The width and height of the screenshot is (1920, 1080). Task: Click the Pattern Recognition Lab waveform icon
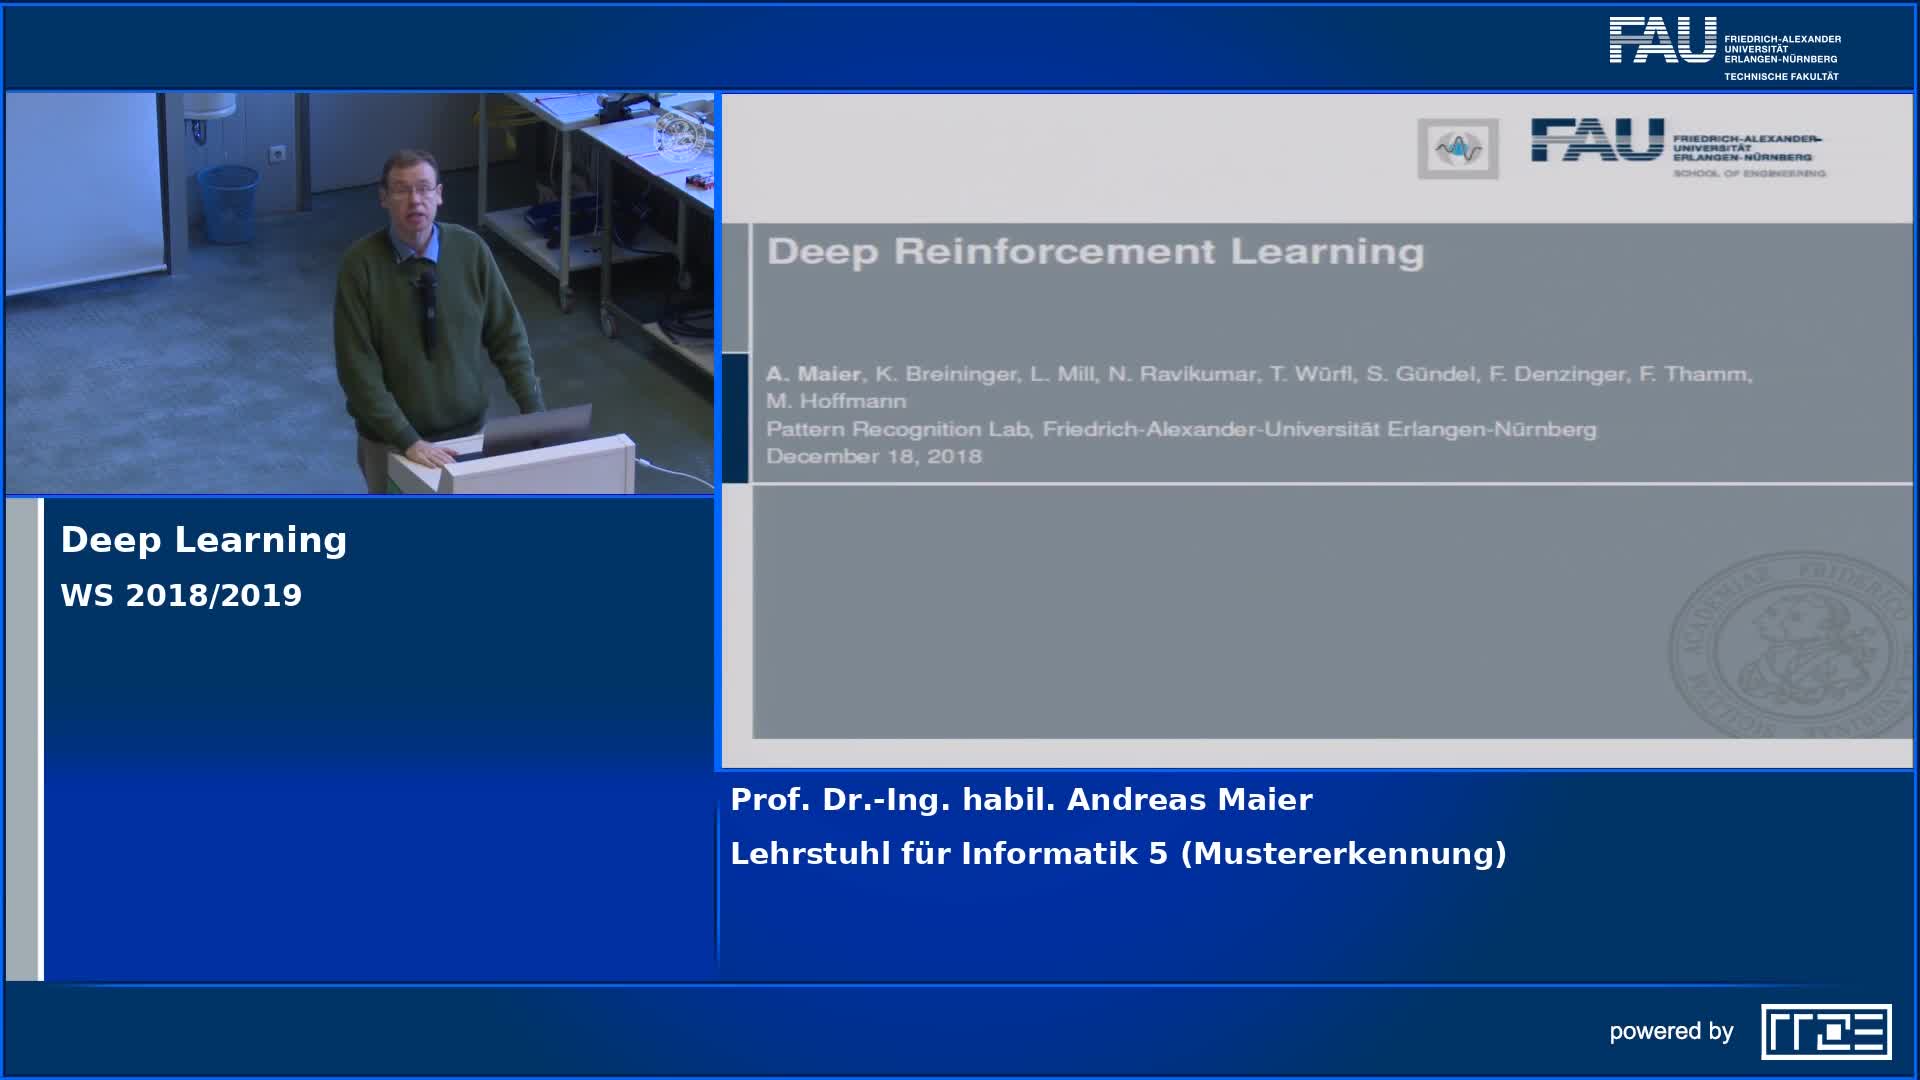coord(1457,149)
